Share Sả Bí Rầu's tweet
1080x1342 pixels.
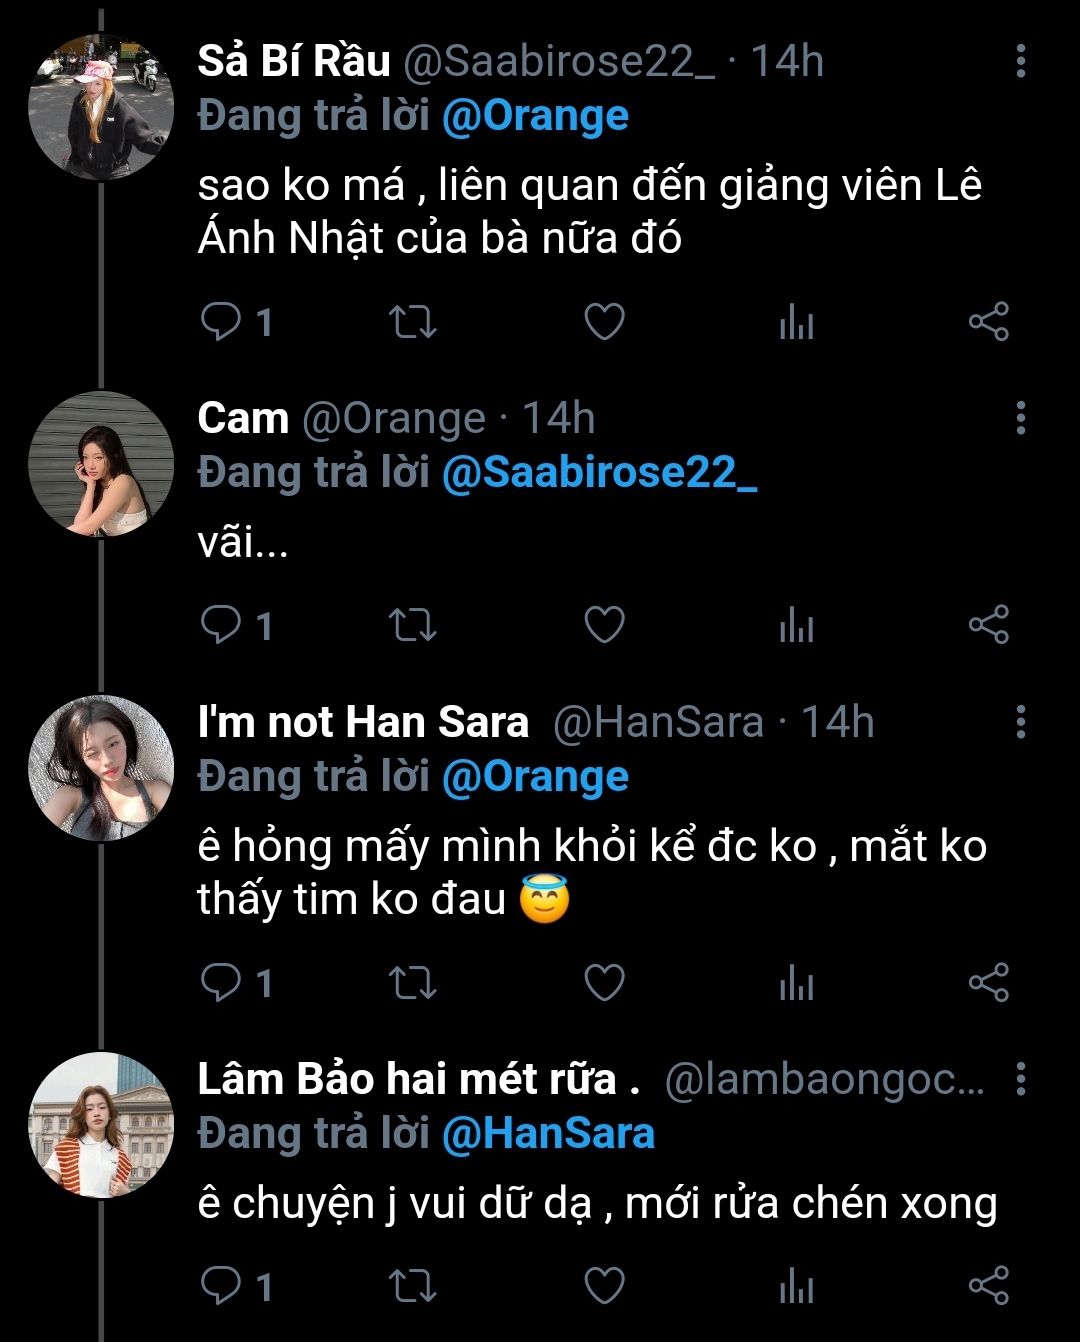pos(988,322)
